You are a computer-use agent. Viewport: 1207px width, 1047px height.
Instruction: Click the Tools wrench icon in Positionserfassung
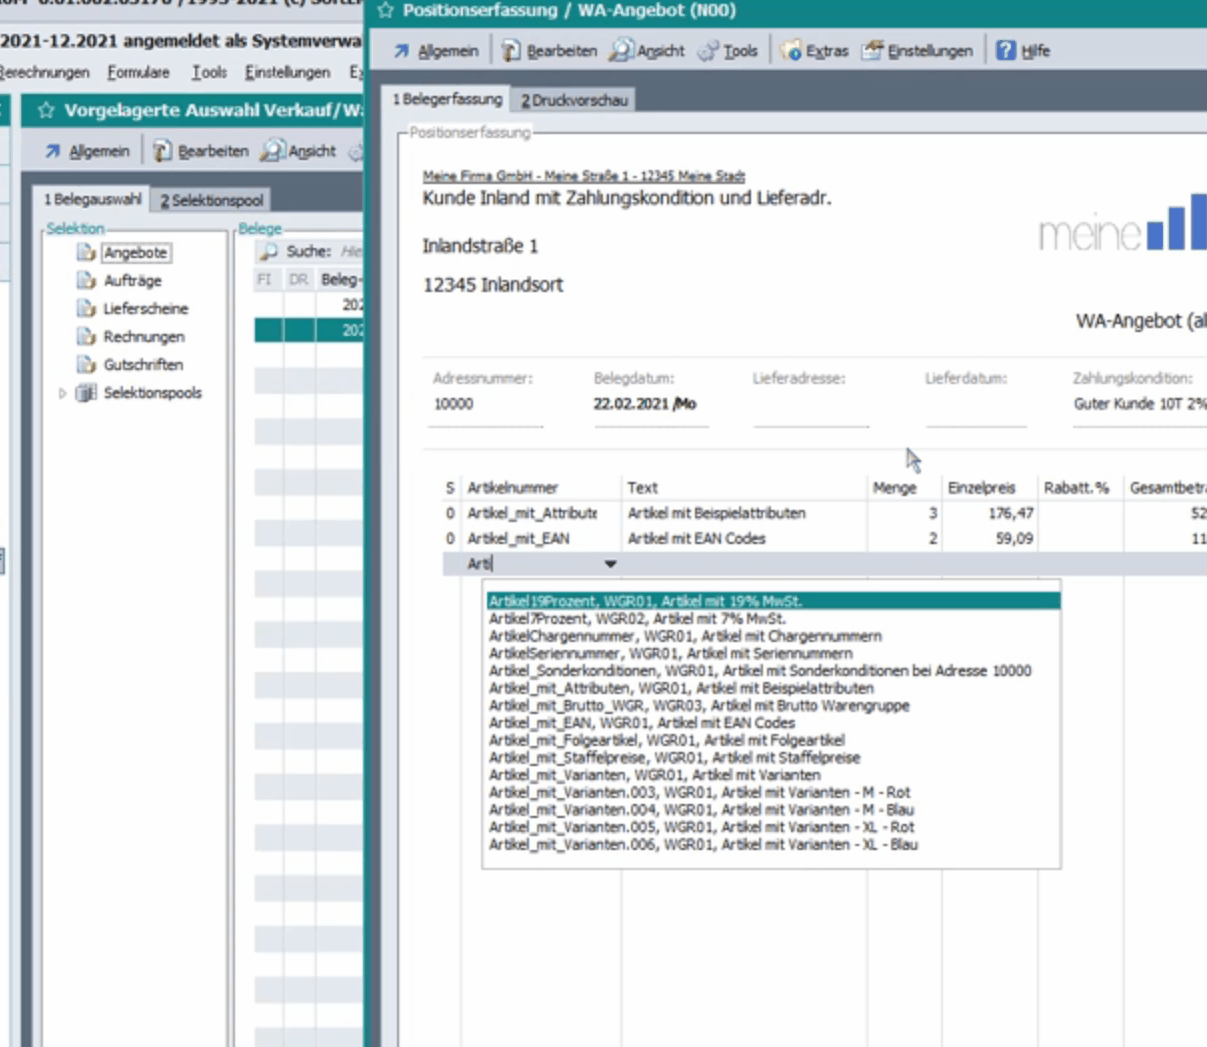pyautogui.click(x=708, y=50)
